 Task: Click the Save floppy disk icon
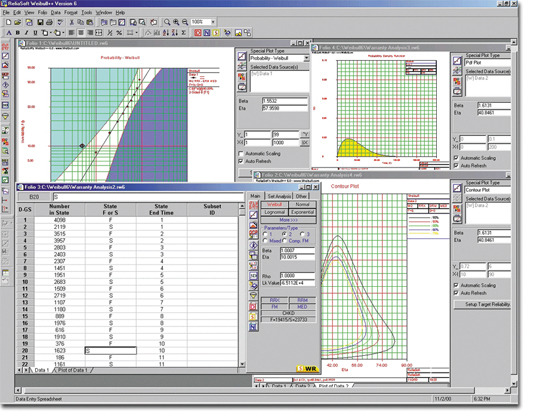[x=40, y=22]
